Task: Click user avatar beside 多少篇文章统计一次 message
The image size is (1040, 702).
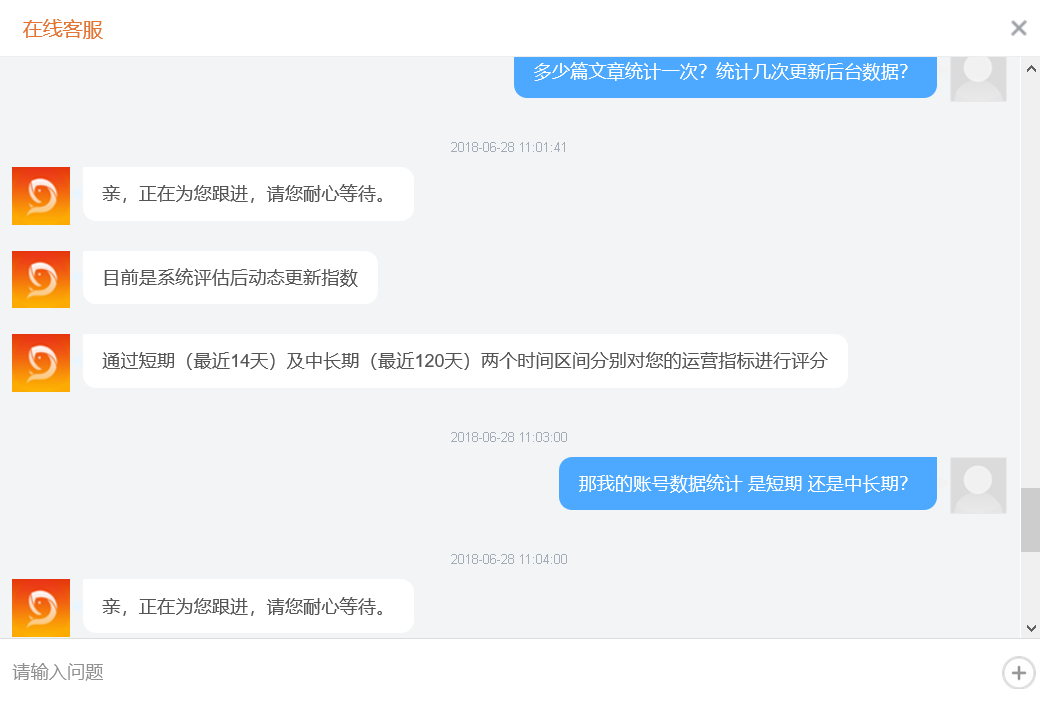Action: click(978, 79)
